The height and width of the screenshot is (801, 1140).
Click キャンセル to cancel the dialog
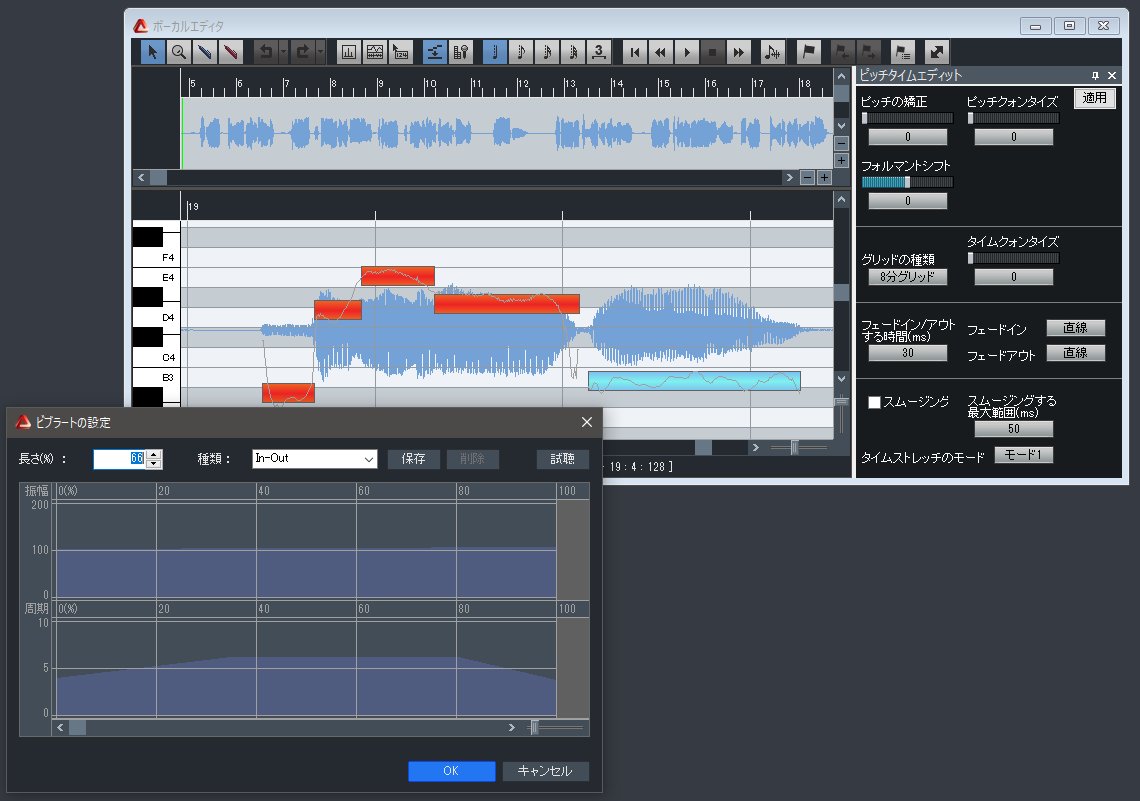545,771
